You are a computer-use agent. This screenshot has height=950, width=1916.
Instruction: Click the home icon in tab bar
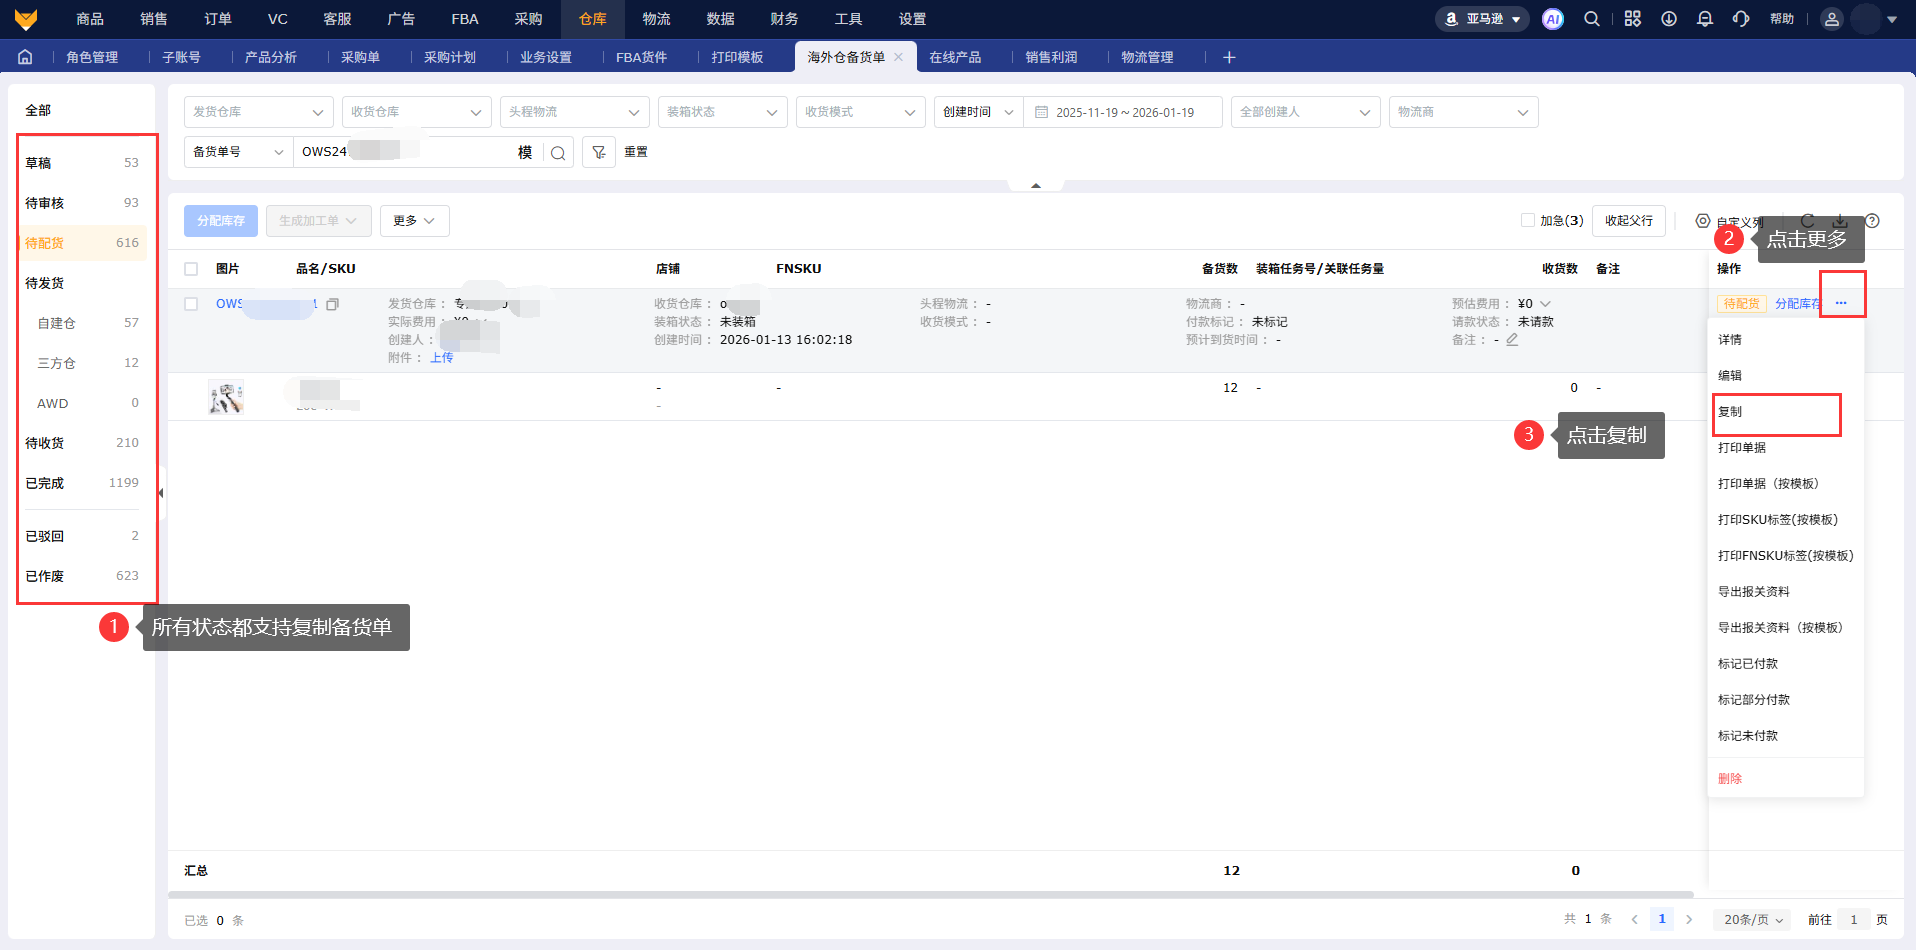tap(25, 57)
